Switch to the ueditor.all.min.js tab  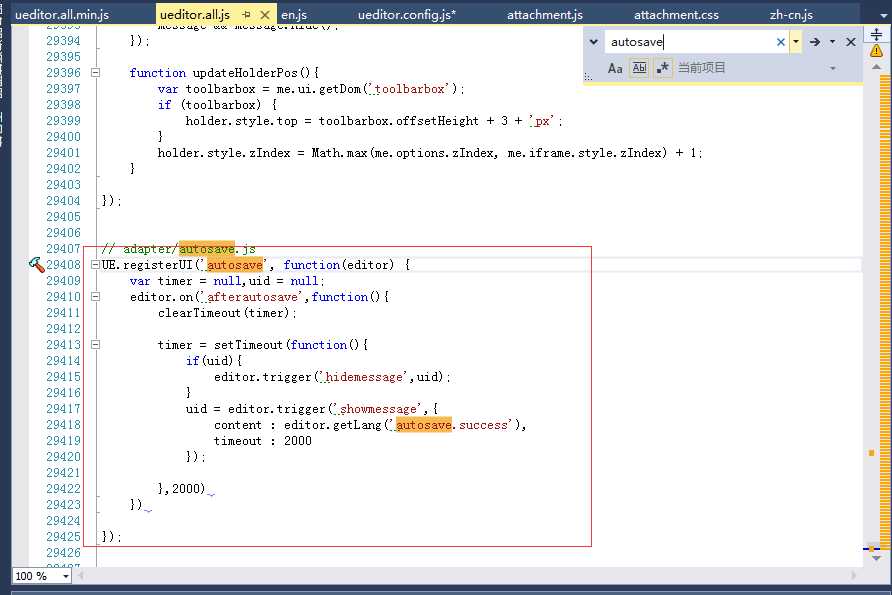[x=61, y=14]
